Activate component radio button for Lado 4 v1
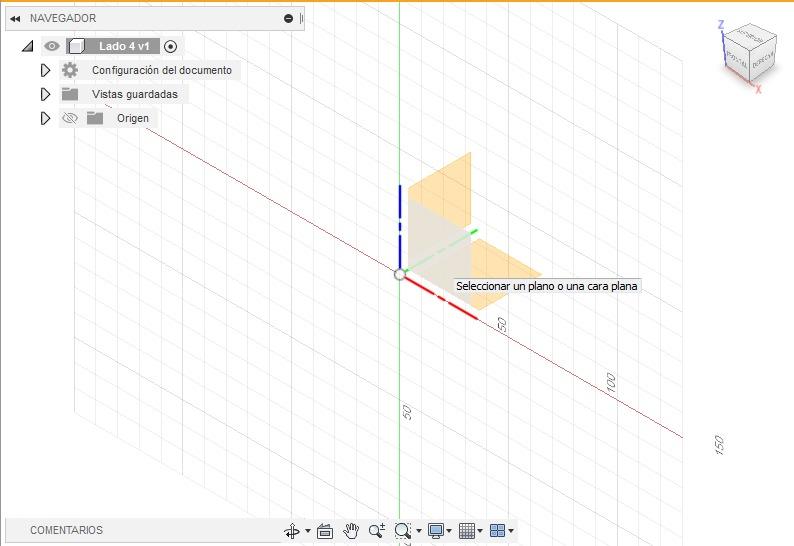Screen dimensions: 794x546 click(x=171, y=47)
